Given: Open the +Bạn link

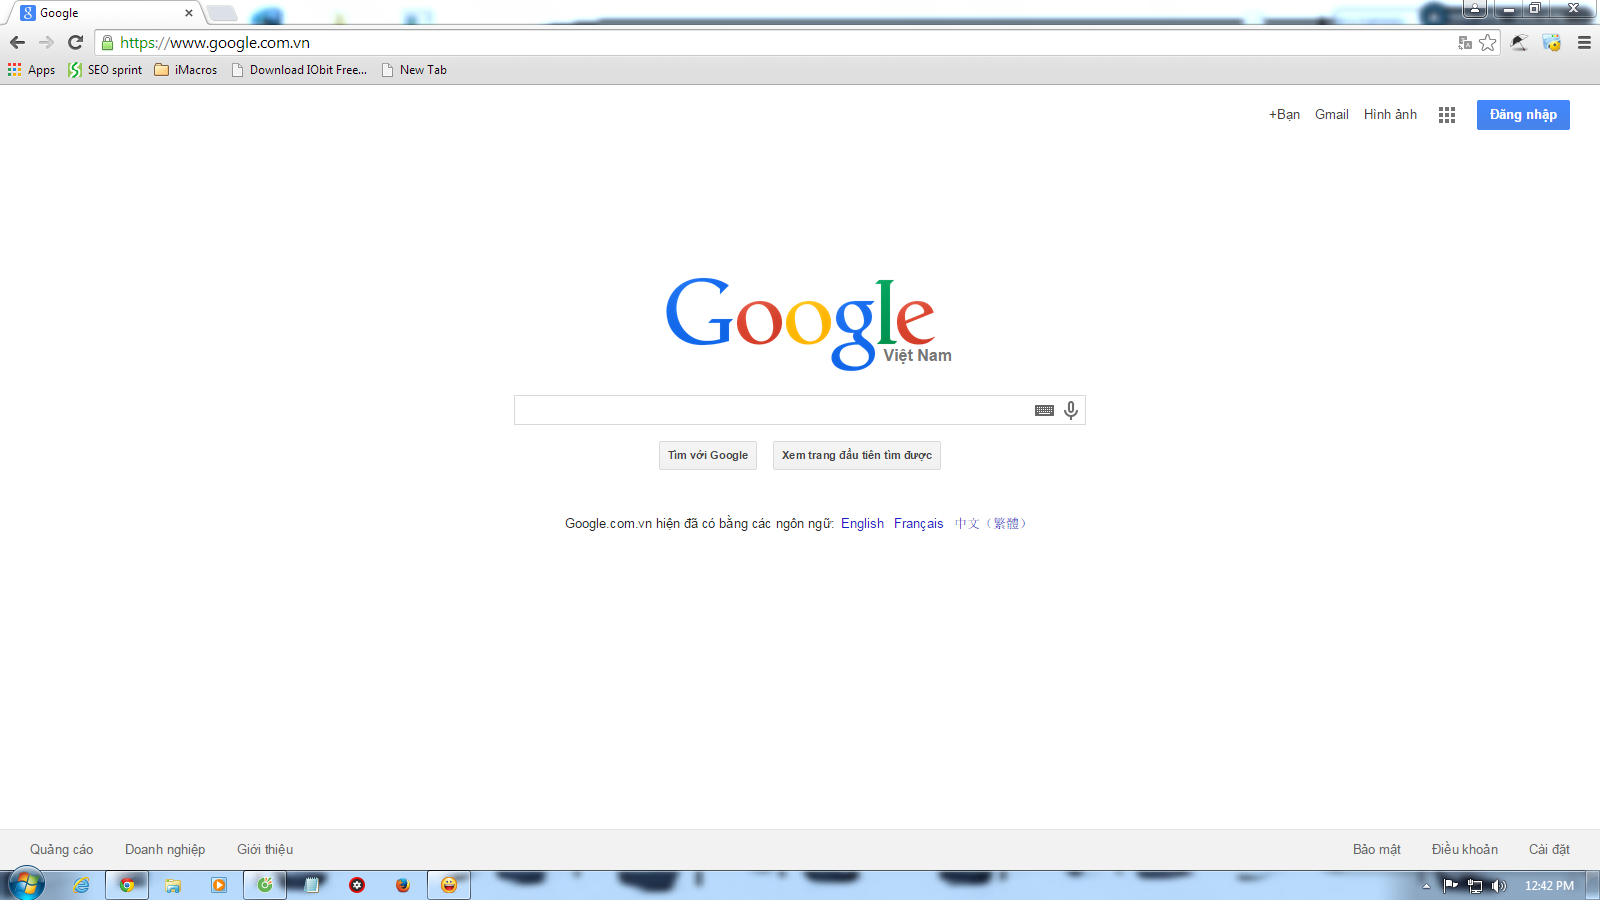Looking at the screenshot, I should point(1285,115).
